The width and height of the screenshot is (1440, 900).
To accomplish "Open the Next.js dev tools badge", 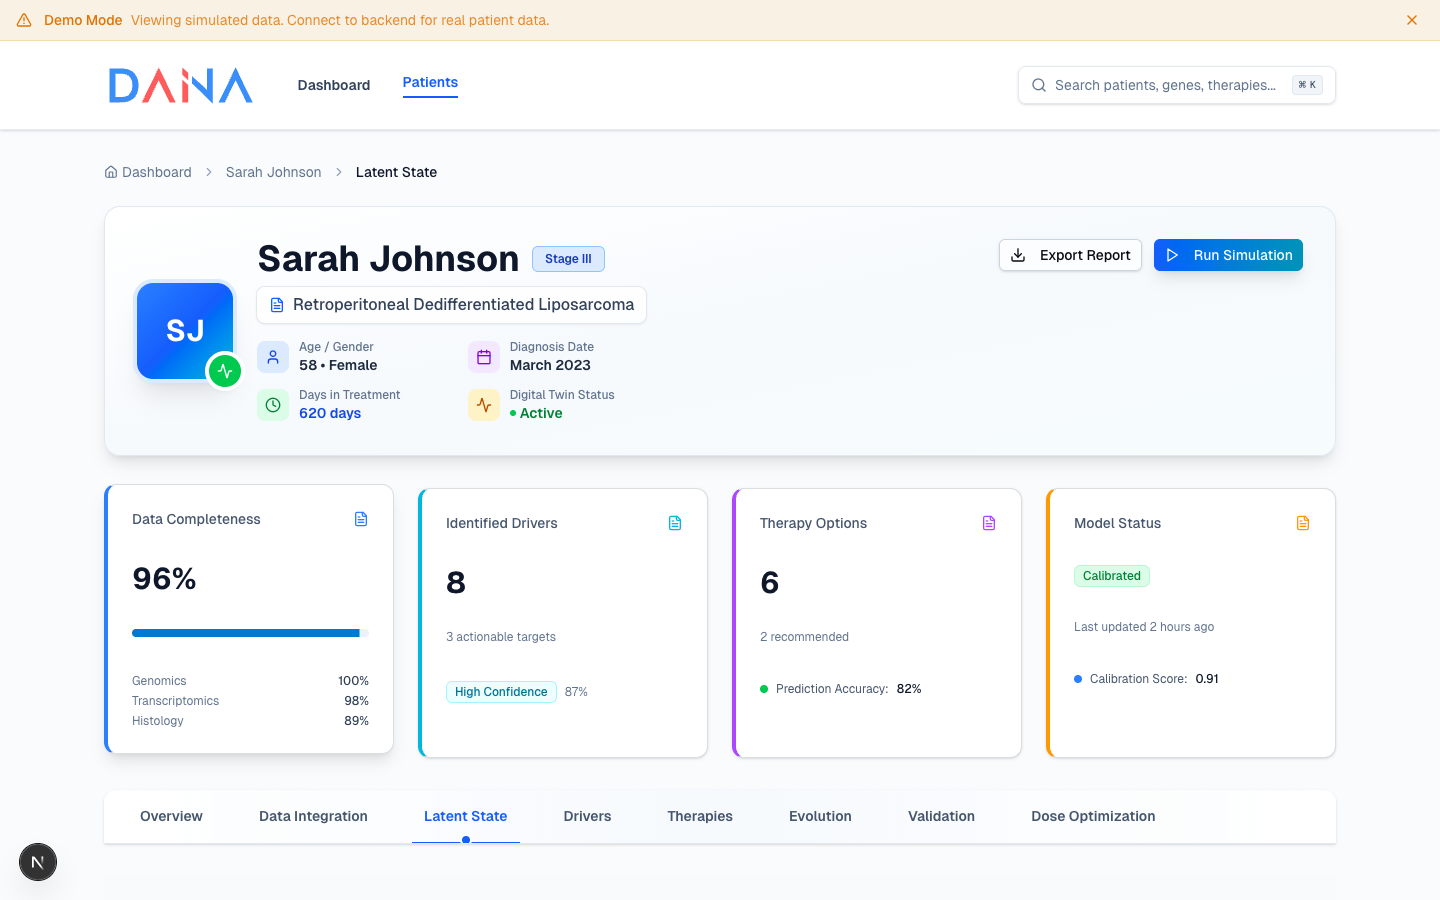I will tap(38, 862).
